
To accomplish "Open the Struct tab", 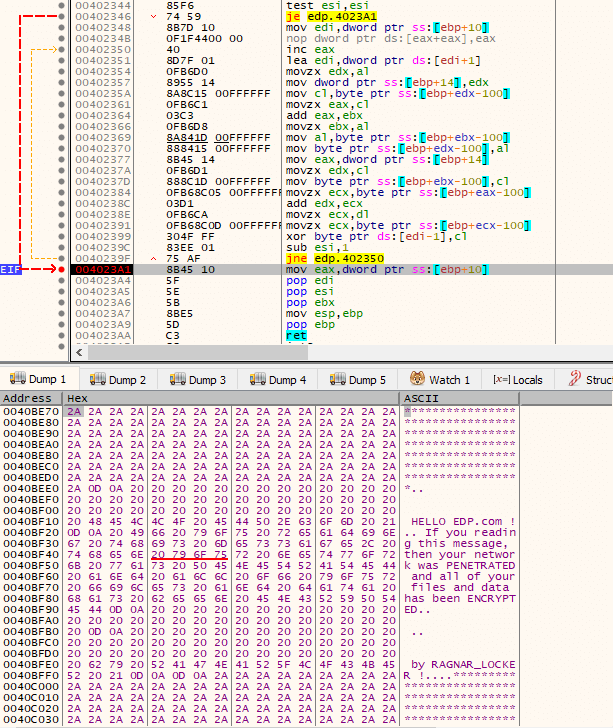I will coord(590,379).
